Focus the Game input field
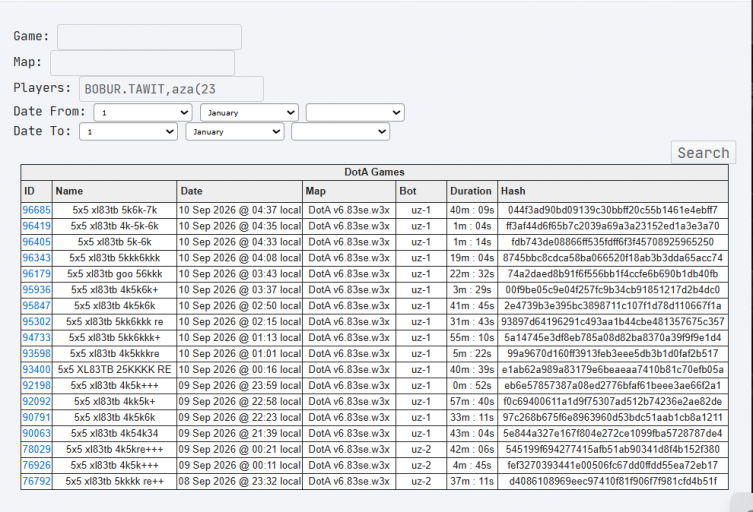The height and width of the screenshot is (512, 753). click(x=149, y=37)
